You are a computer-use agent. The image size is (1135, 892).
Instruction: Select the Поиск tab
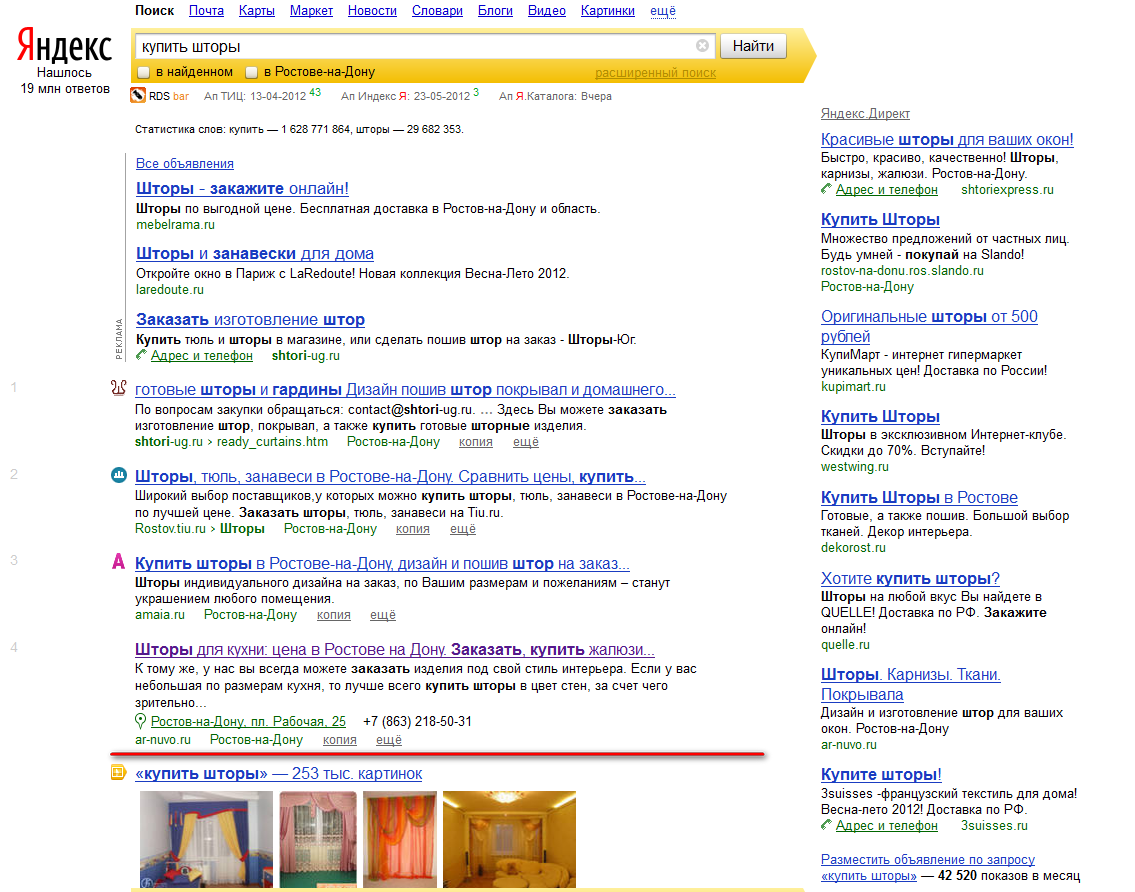[x=154, y=11]
